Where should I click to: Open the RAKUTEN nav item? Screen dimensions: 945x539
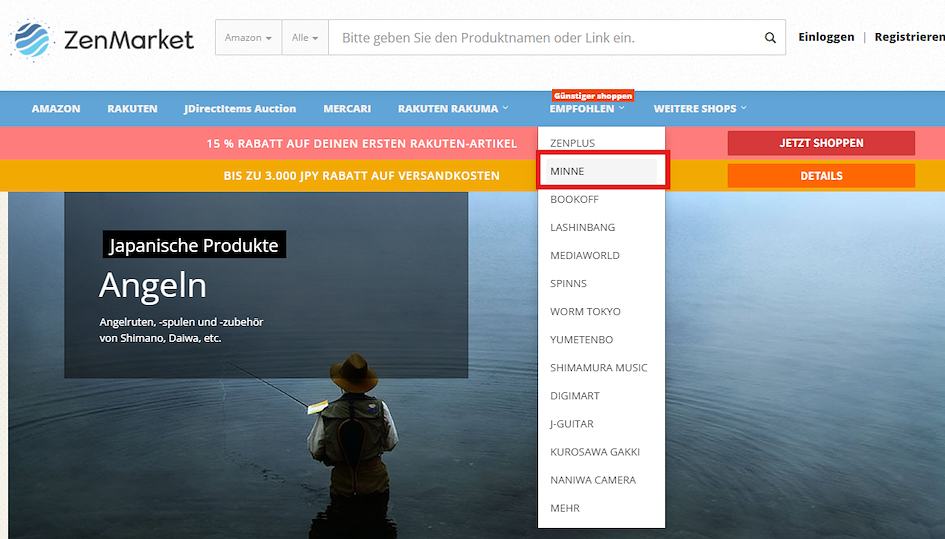132,109
